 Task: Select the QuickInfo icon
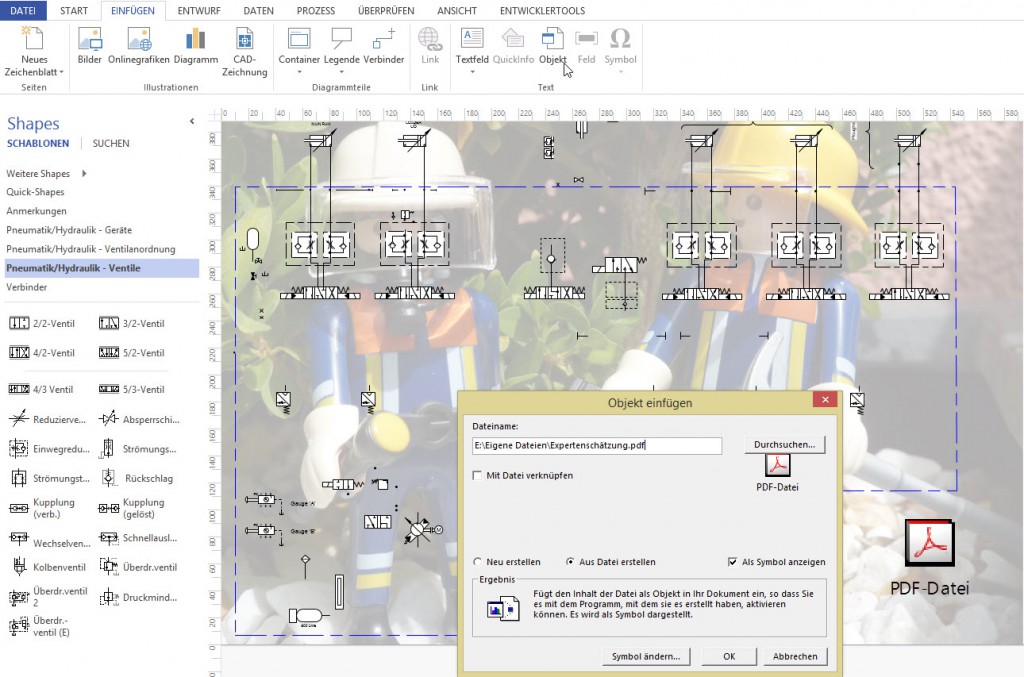pyautogui.click(x=511, y=45)
